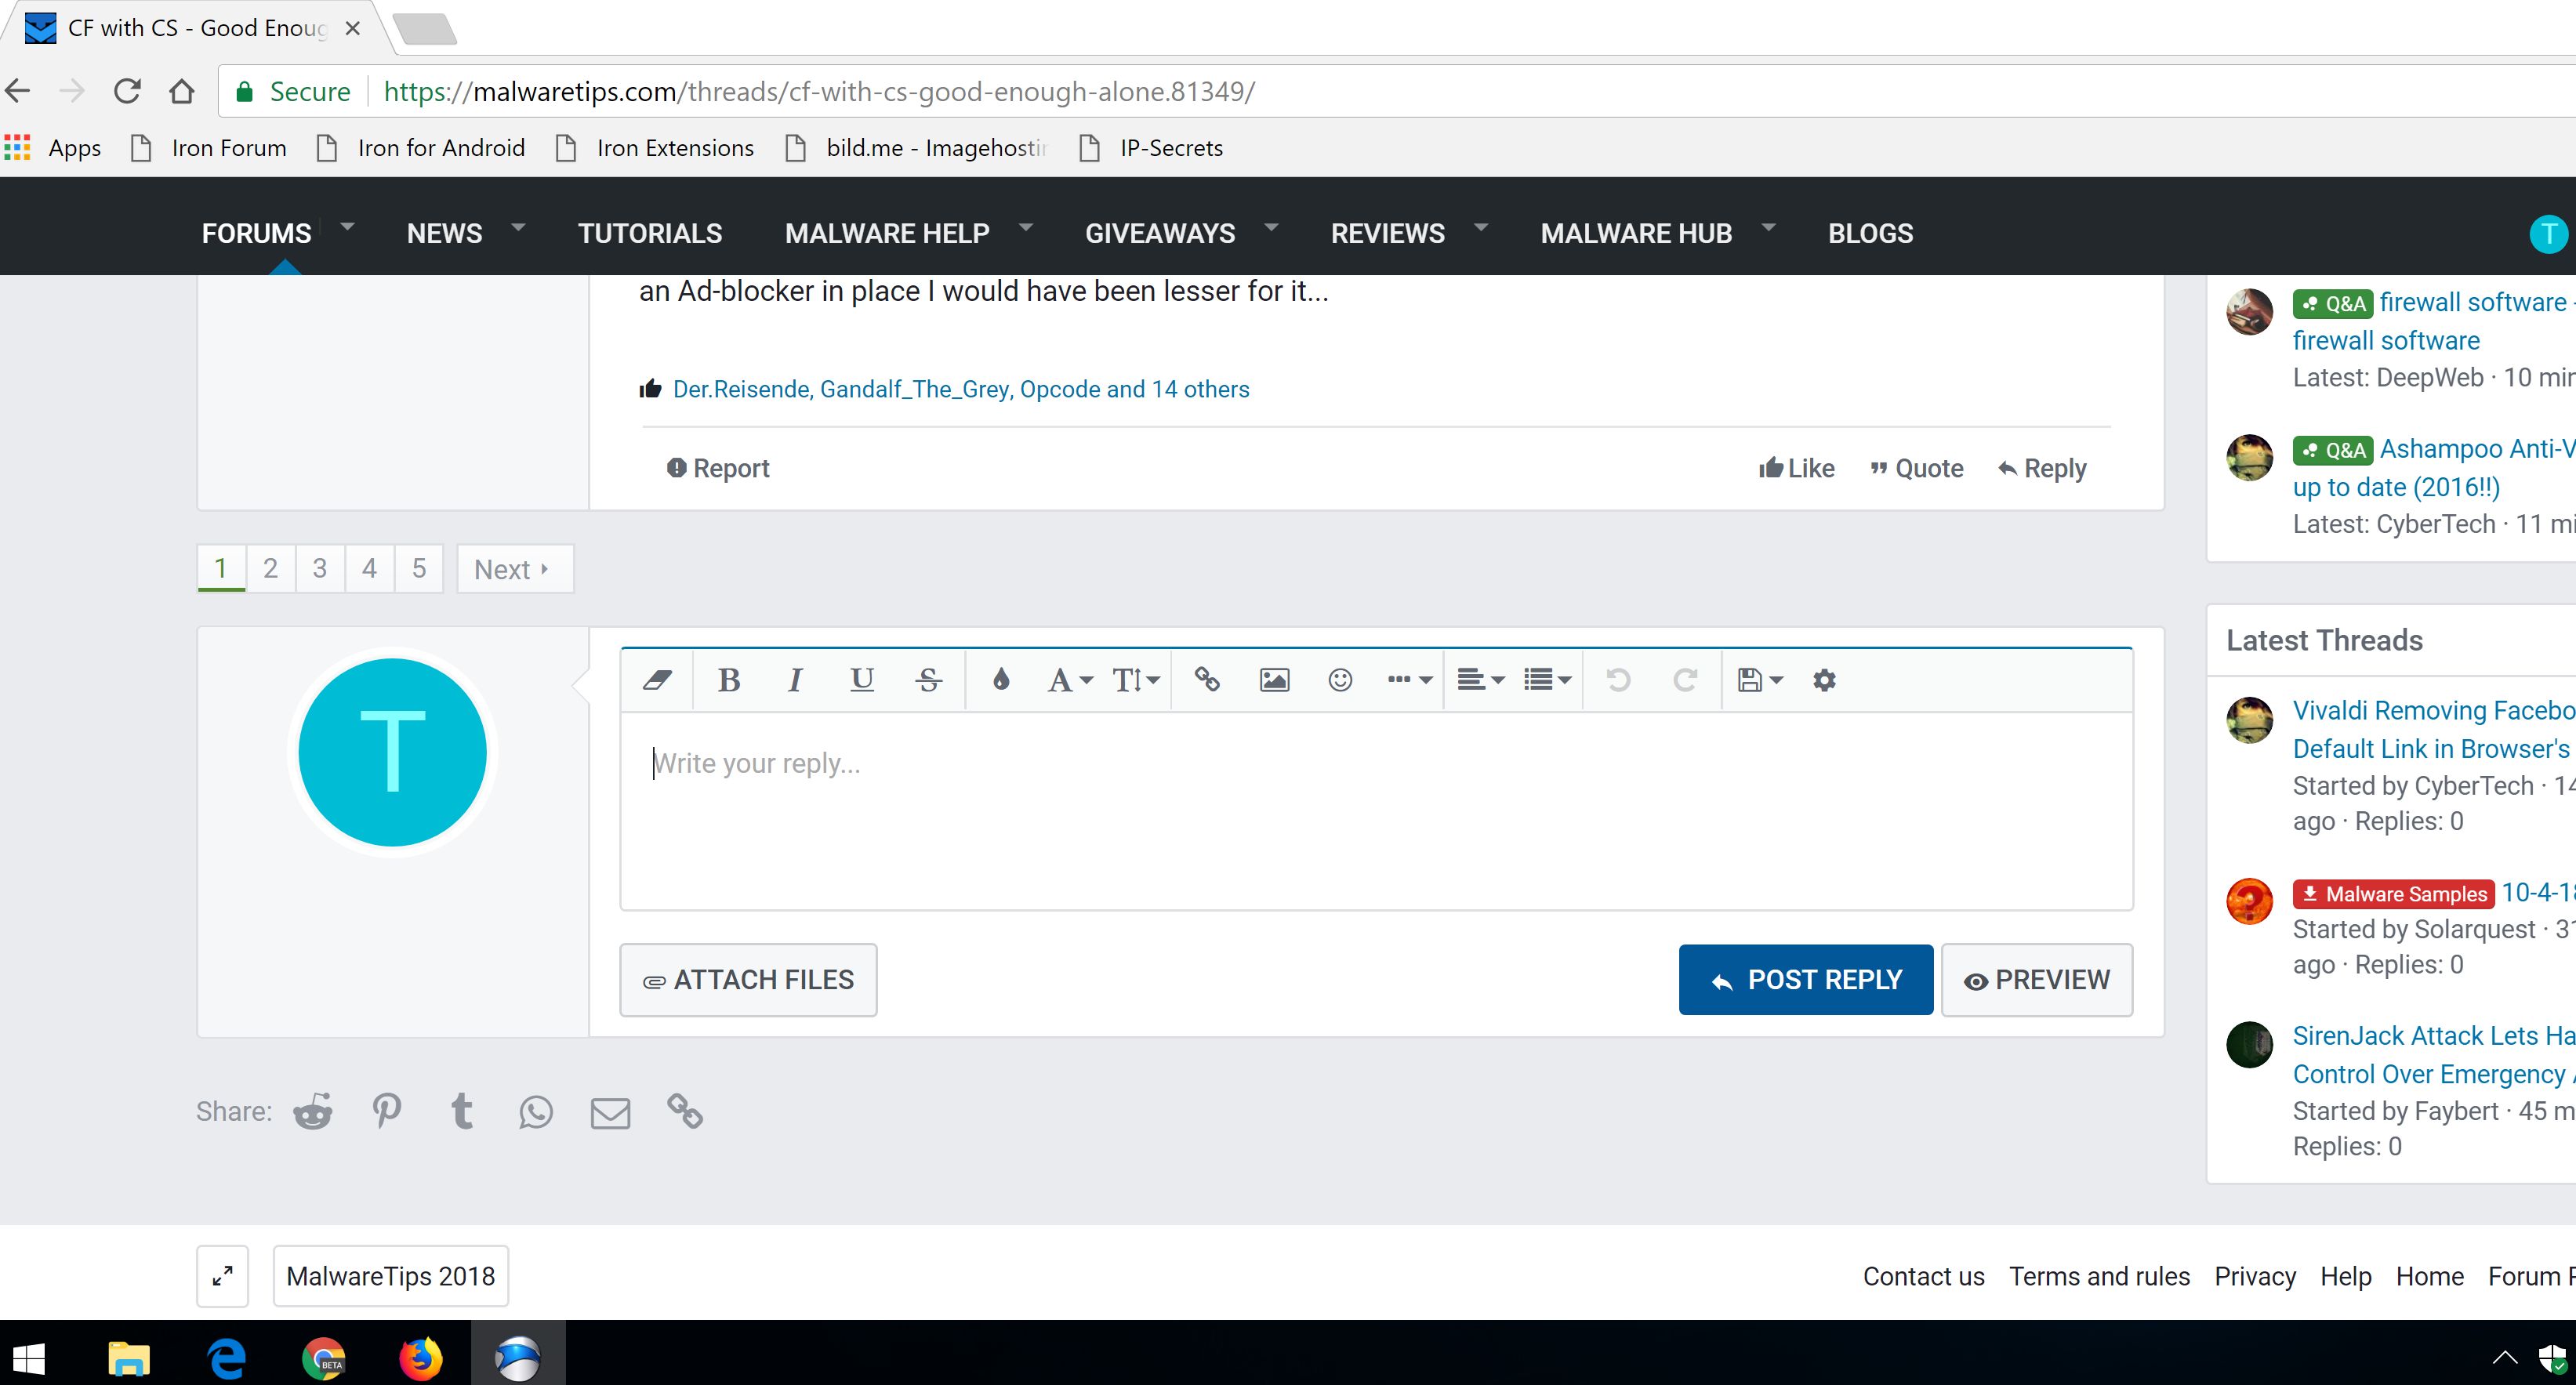Open the editor settings gear icon

(1824, 680)
